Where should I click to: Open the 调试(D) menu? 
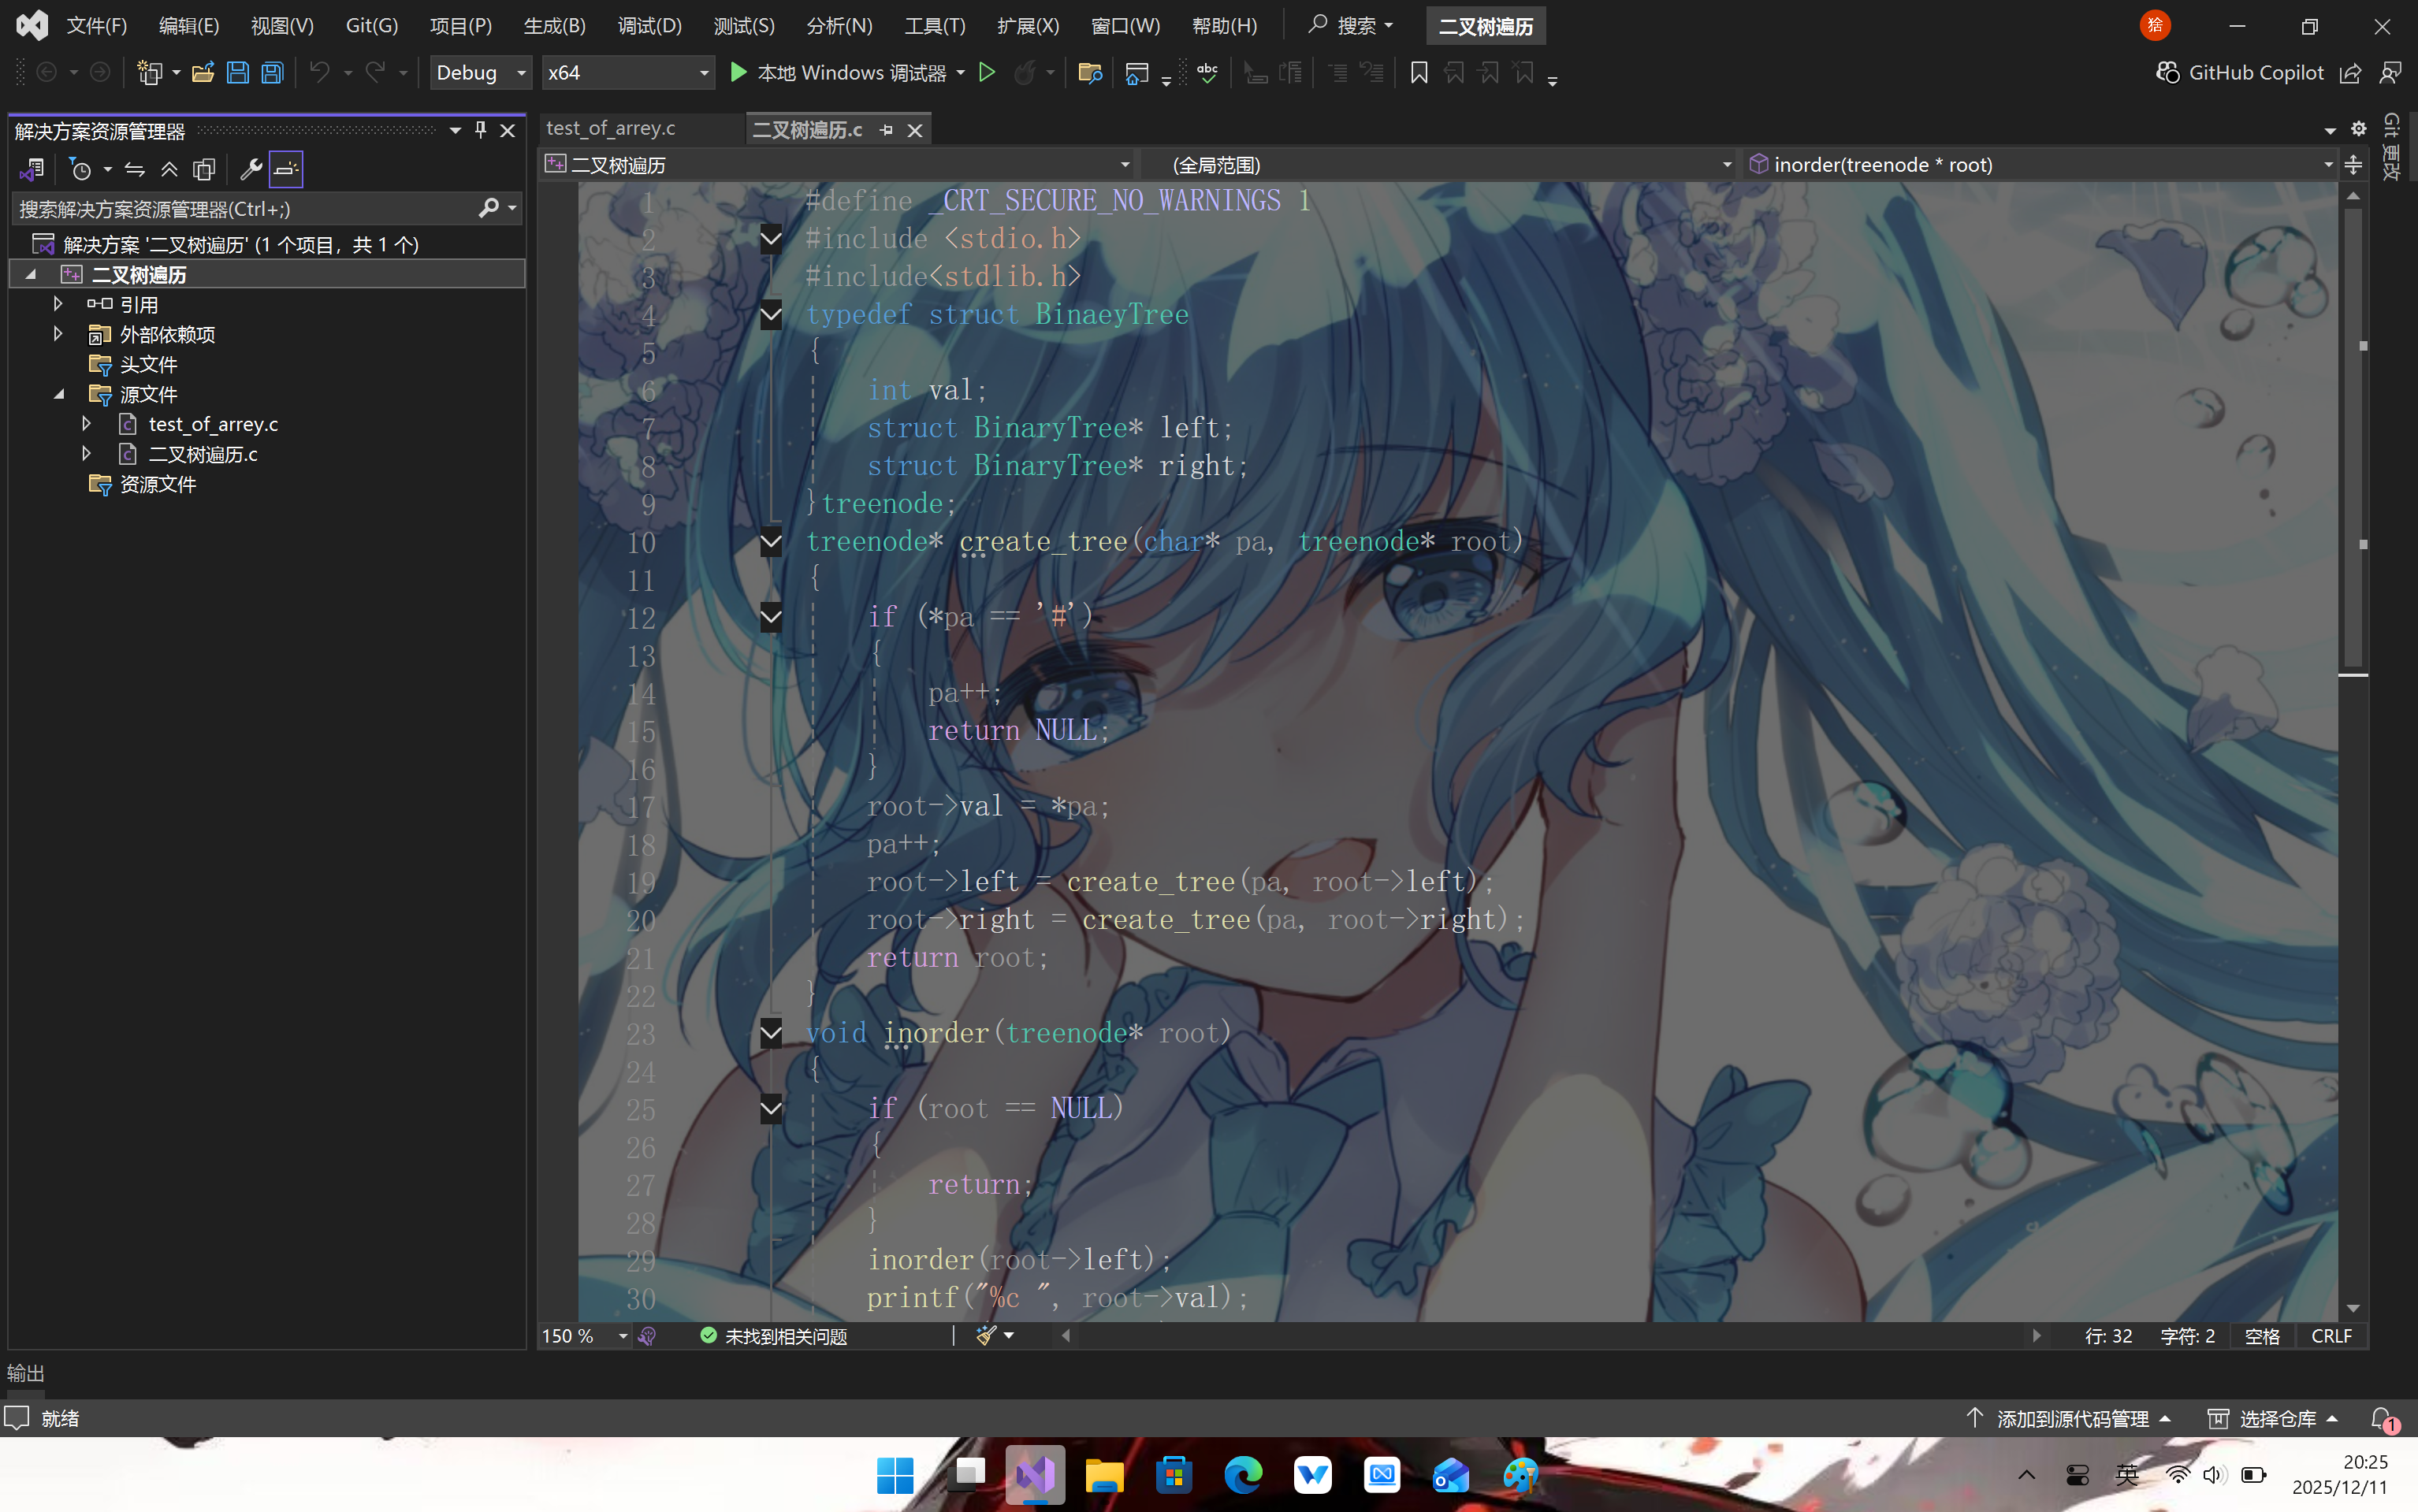[x=649, y=26]
